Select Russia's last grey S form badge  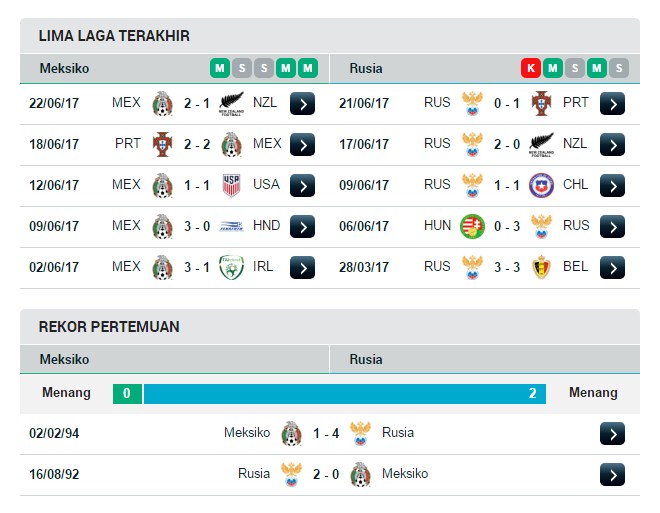pyautogui.click(x=619, y=68)
